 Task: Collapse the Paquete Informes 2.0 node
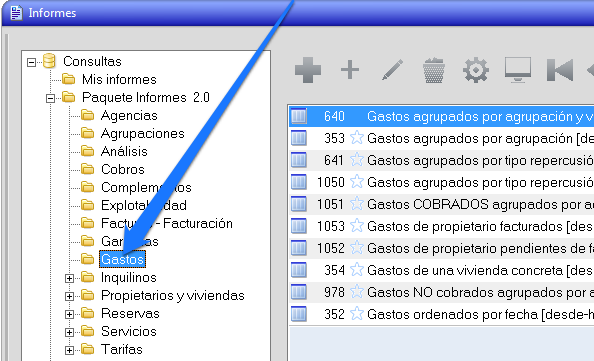tap(50, 98)
